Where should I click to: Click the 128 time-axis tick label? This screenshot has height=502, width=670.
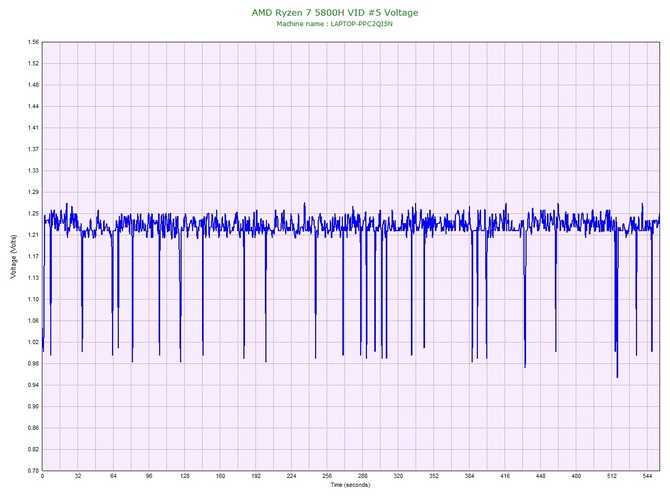185,476
